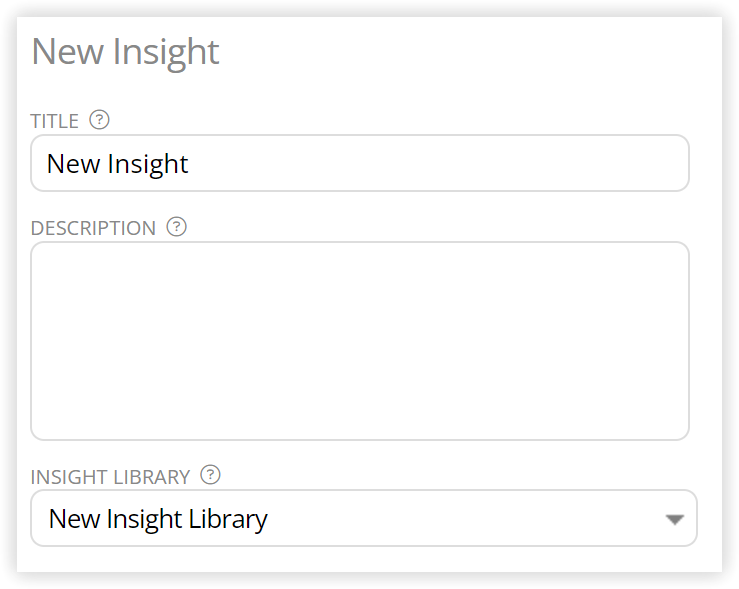Click the TITLE field label
Image resolution: width=739 pixels, height=589 pixels.
pyautogui.click(x=55, y=121)
